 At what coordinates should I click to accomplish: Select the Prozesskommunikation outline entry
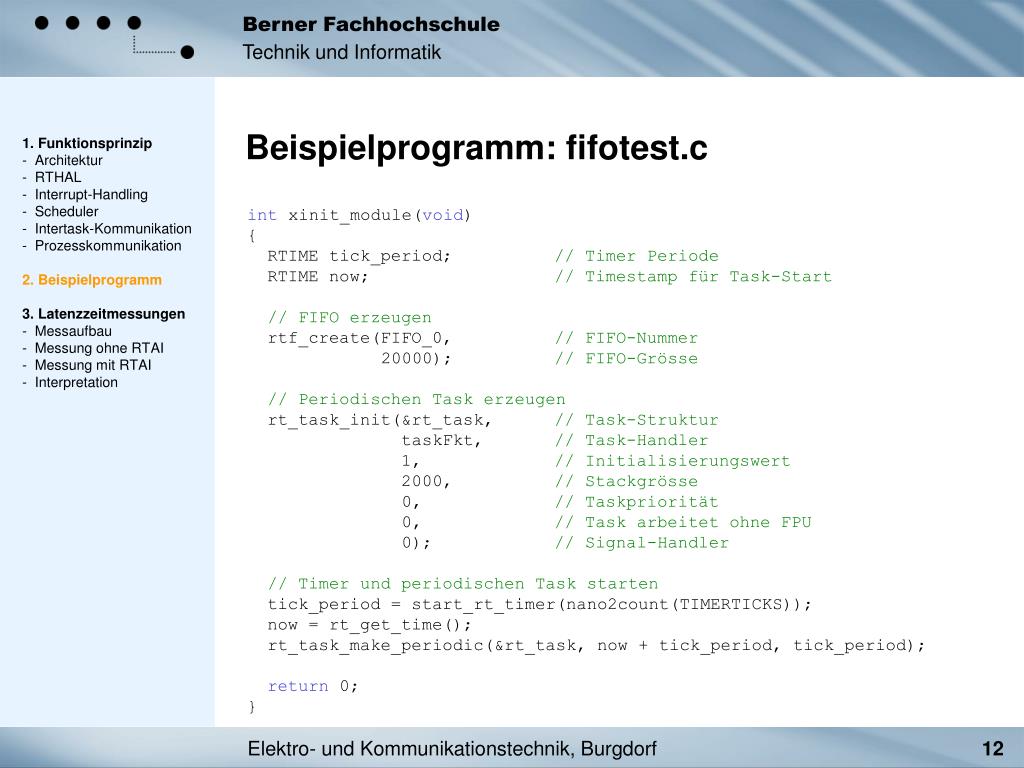[x=108, y=245]
